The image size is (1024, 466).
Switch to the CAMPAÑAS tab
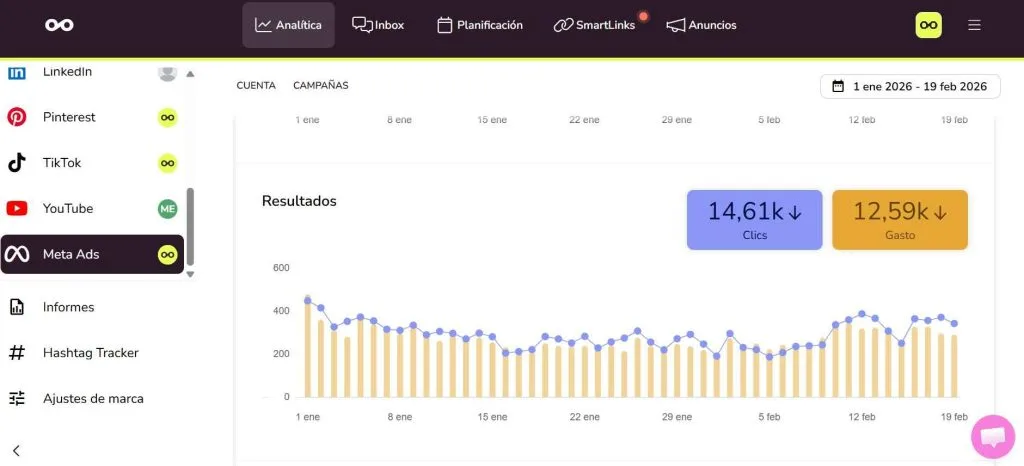[321, 85]
